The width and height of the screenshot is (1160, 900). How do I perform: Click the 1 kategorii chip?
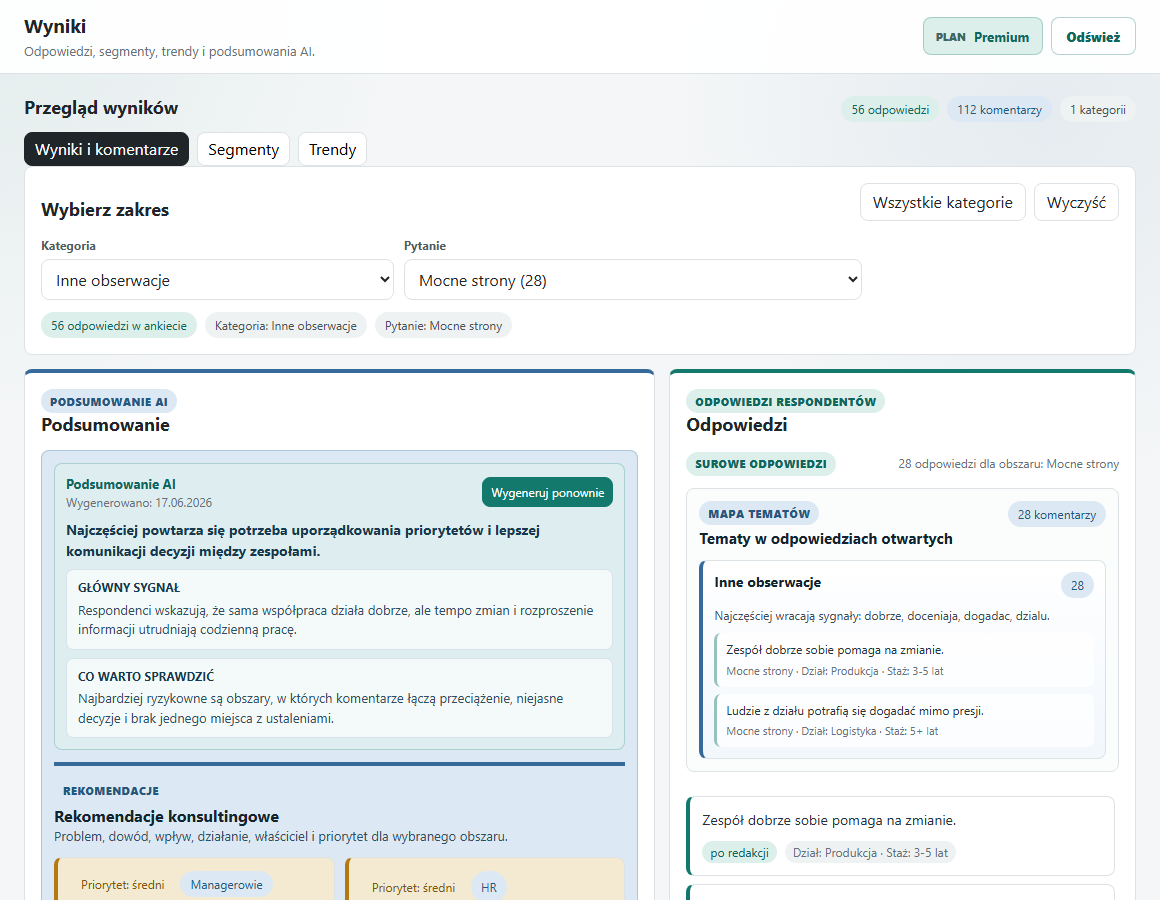(x=1097, y=109)
